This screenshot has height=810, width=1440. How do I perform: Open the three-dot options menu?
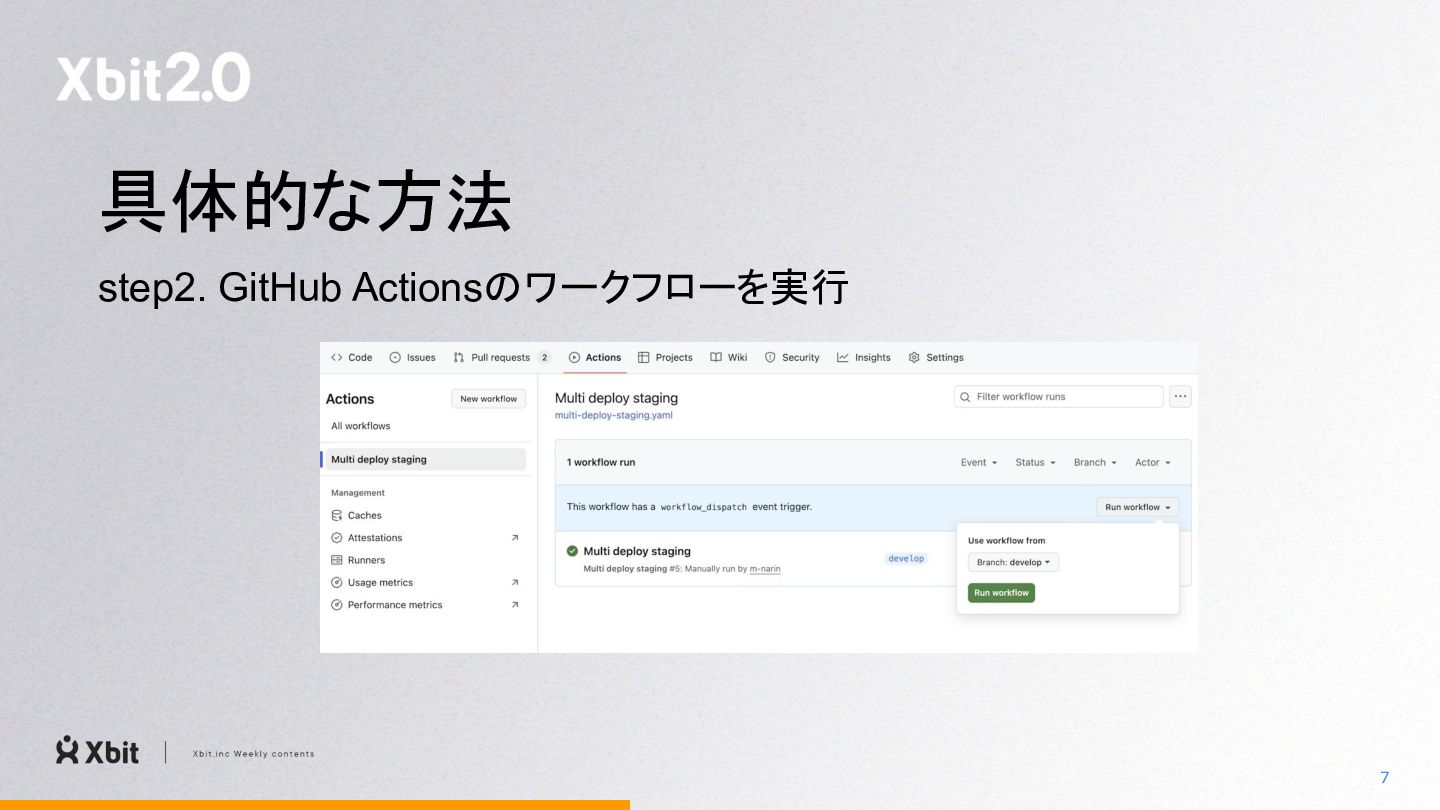[1181, 397]
